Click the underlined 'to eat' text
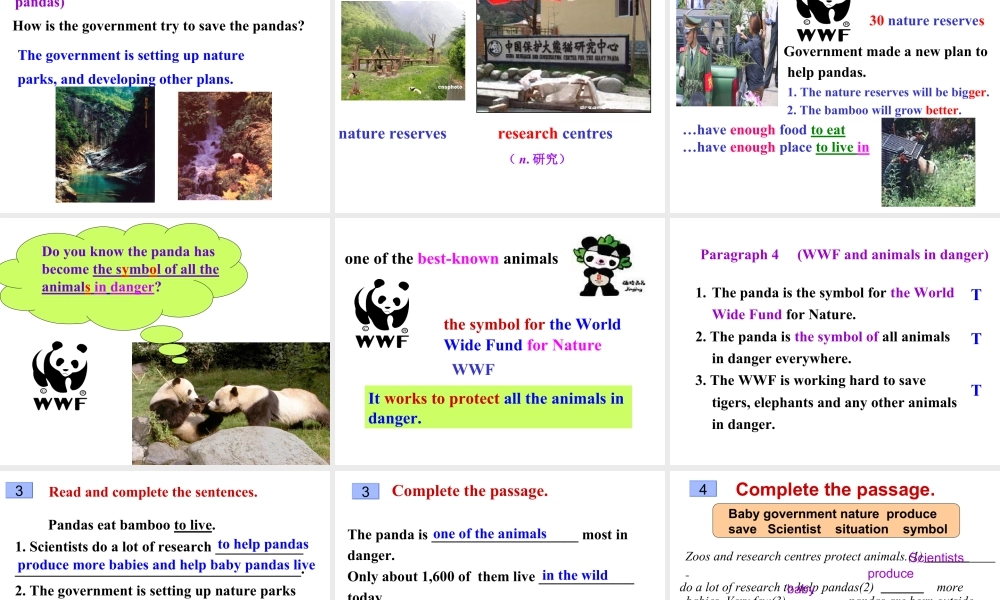1000x600 pixels. [828, 130]
